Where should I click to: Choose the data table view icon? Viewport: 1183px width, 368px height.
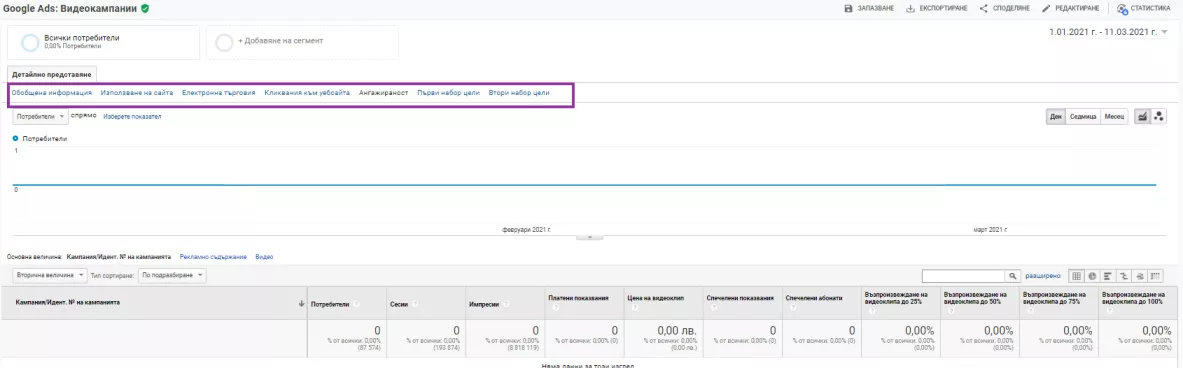click(x=1077, y=276)
